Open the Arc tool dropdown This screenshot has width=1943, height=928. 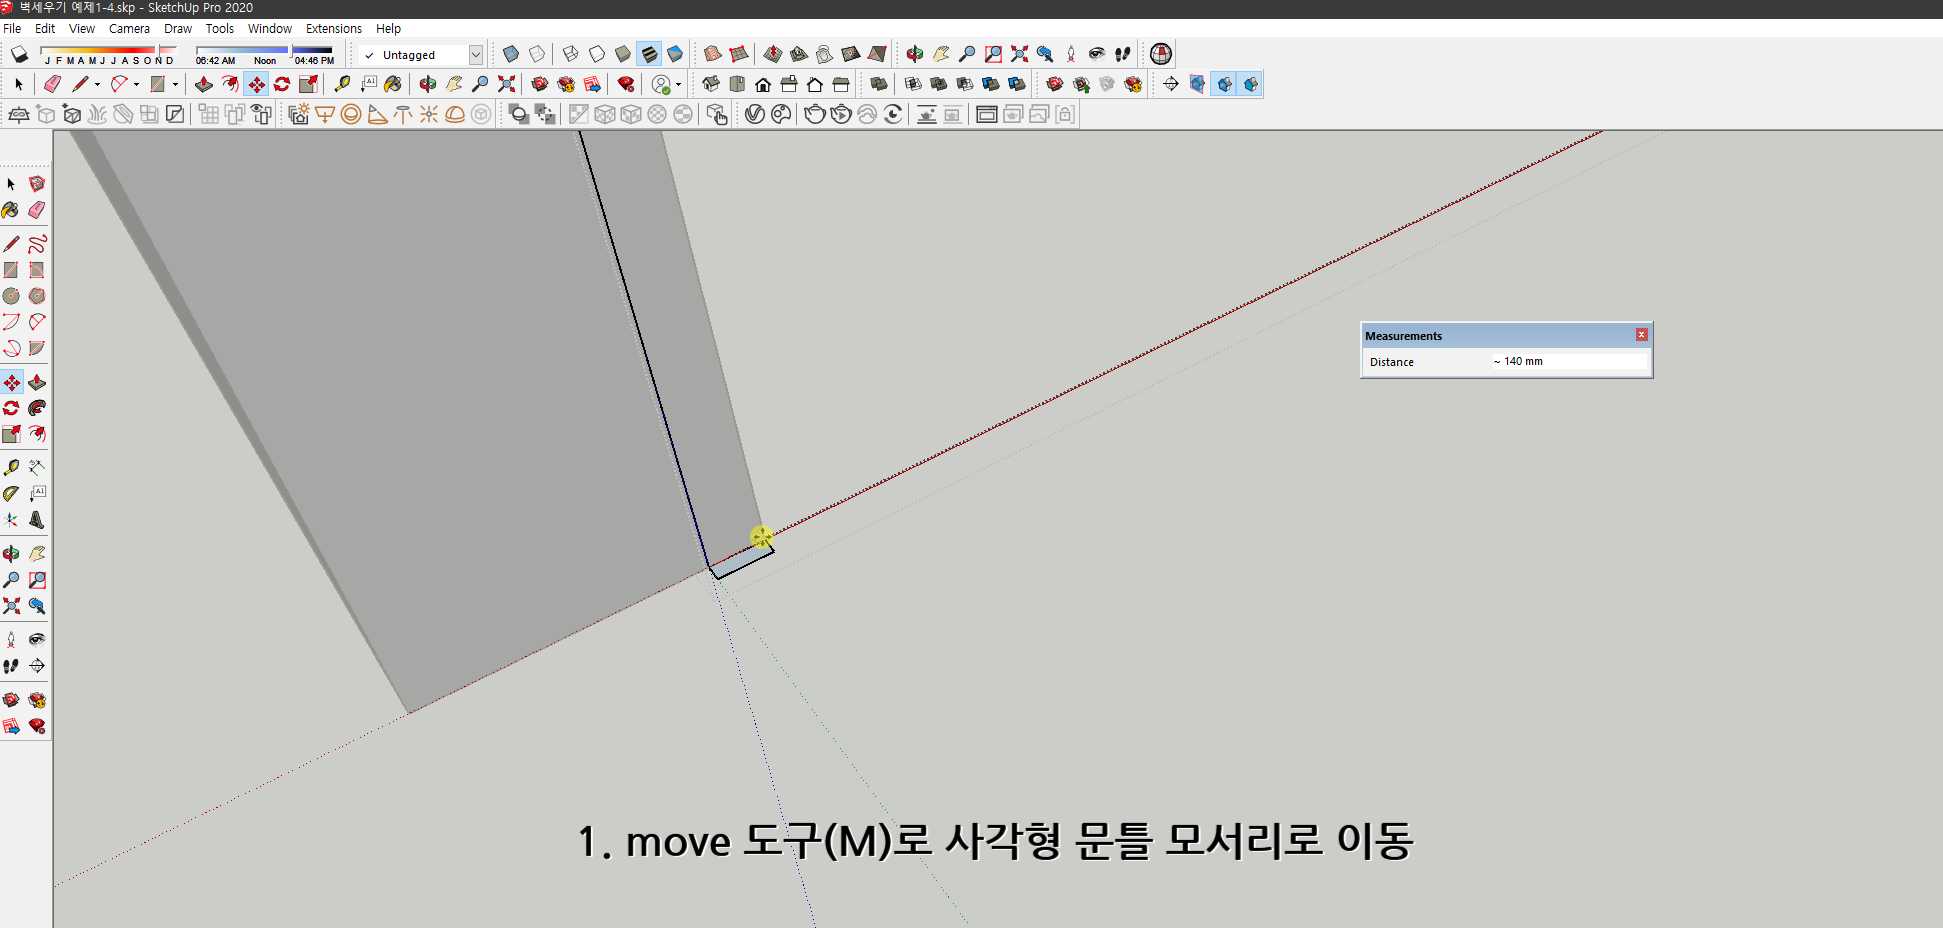pyautogui.click(x=137, y=83)
